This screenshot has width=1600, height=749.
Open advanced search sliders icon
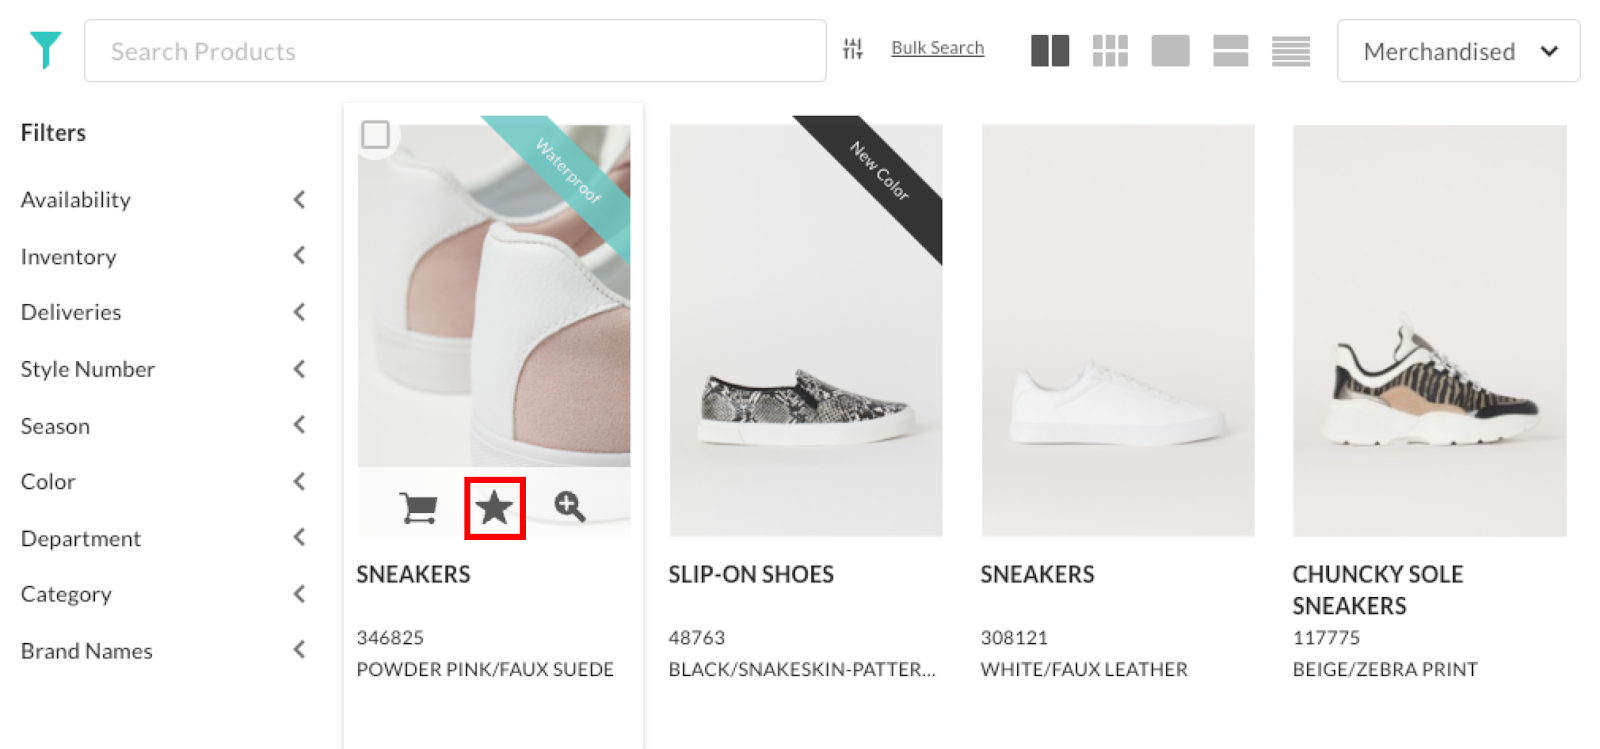point(852,49)
